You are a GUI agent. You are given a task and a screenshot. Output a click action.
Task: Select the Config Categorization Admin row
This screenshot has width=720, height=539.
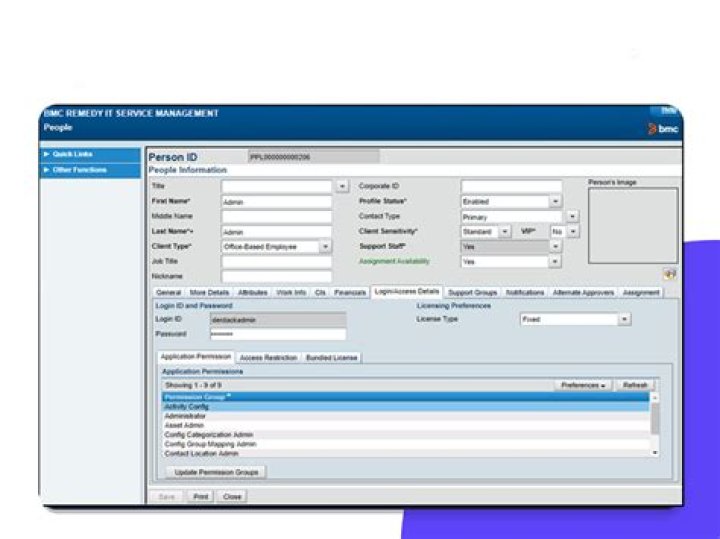click(406, 435)
